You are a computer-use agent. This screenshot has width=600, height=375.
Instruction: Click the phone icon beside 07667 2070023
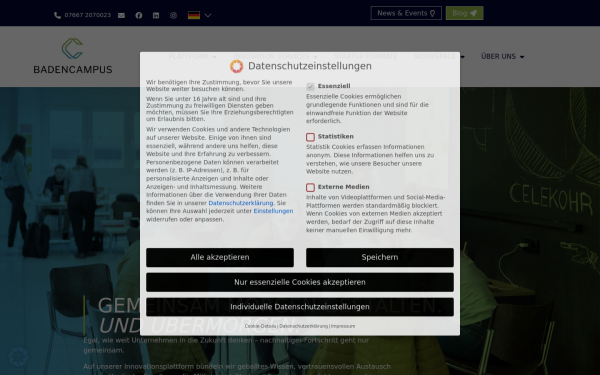tap(57, 15)
